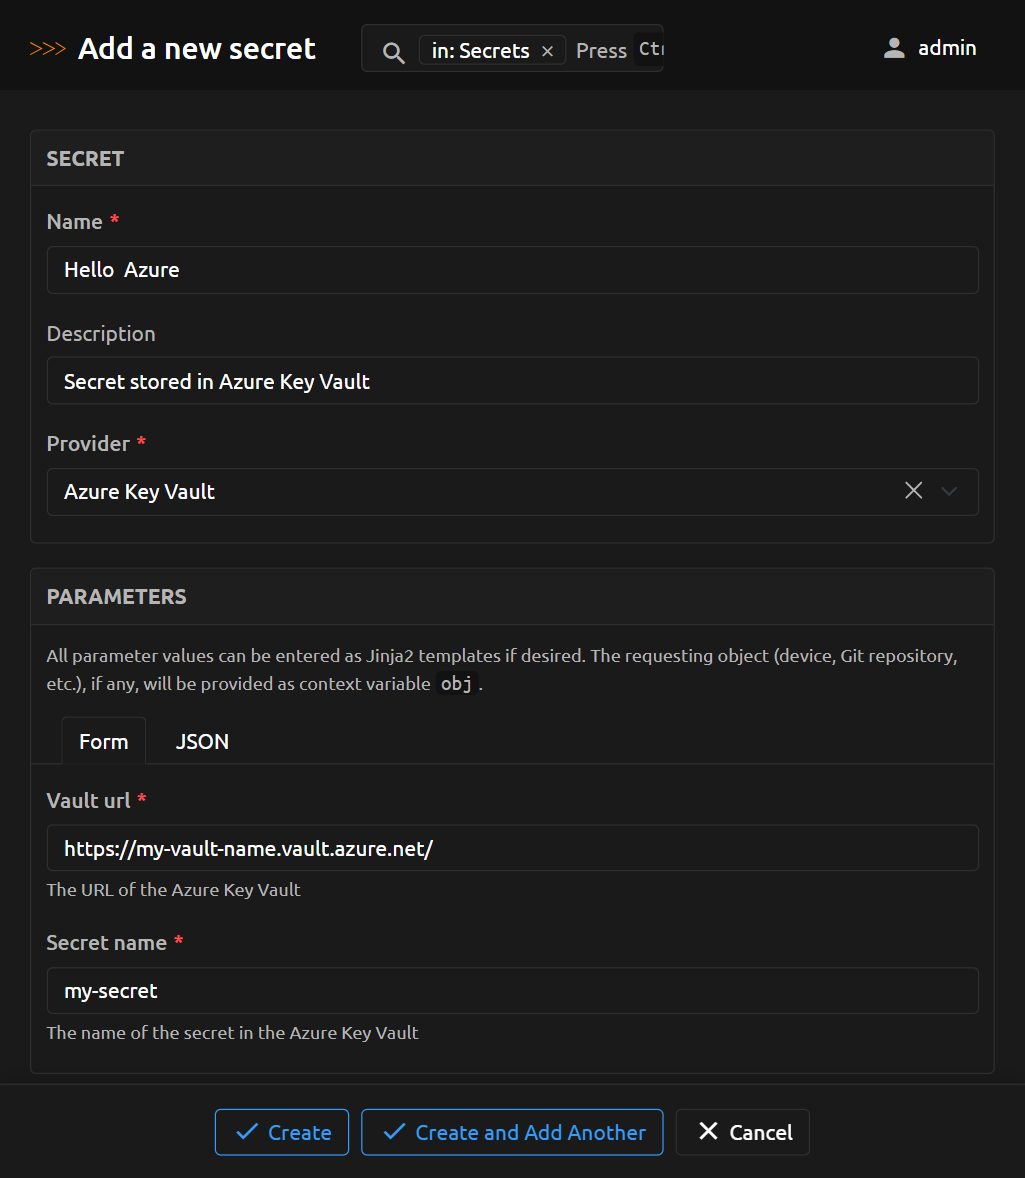
Task: Select the Secret name input field
Action: click(x=512, y=991)
